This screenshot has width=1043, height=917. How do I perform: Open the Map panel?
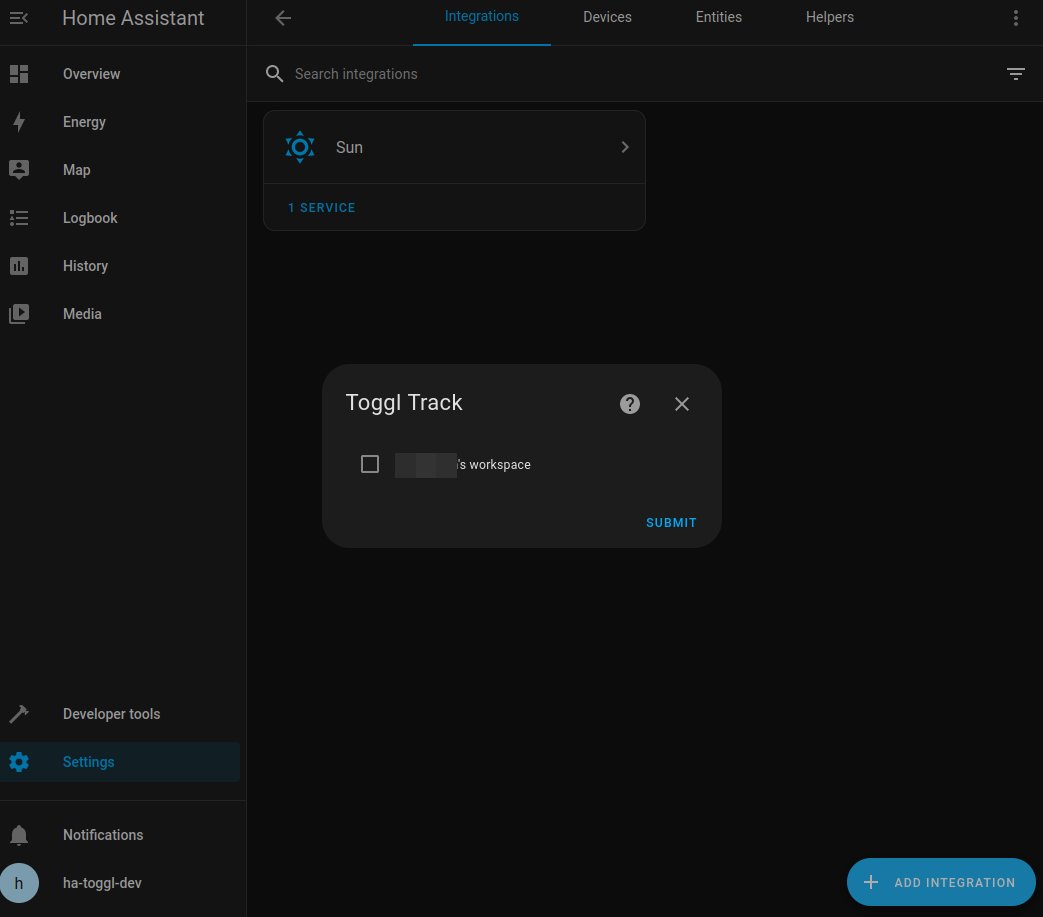(x=120, y=170)
